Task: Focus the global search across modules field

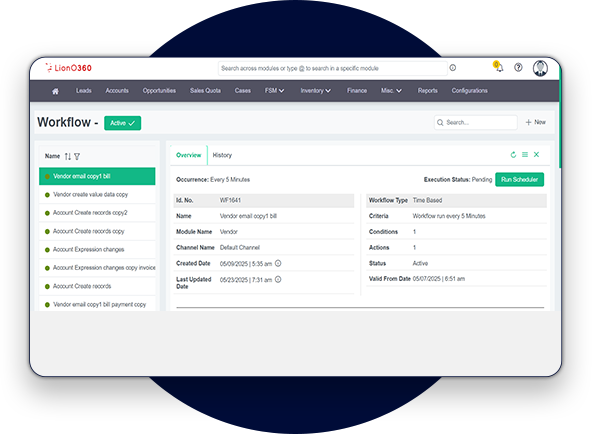Action: pos(333,68)
